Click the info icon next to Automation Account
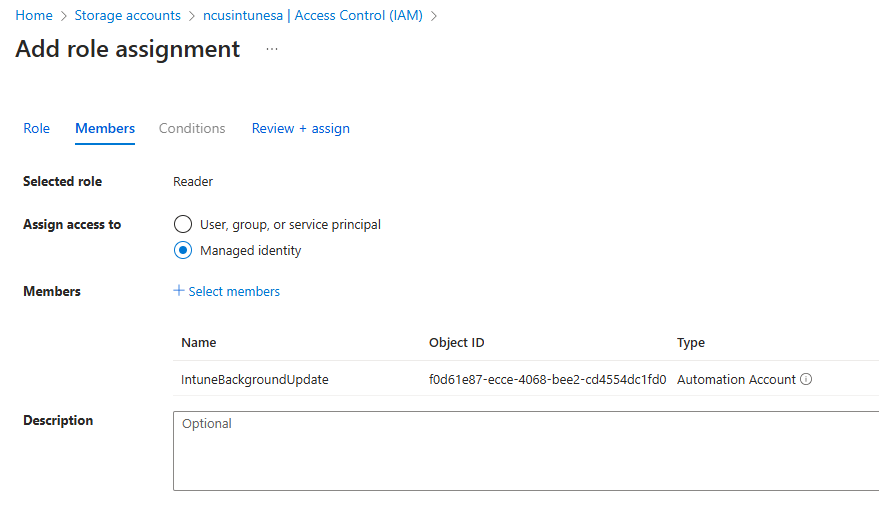This screenshot has height=514, width=879. pyautogui.click(x=806, y=380)
